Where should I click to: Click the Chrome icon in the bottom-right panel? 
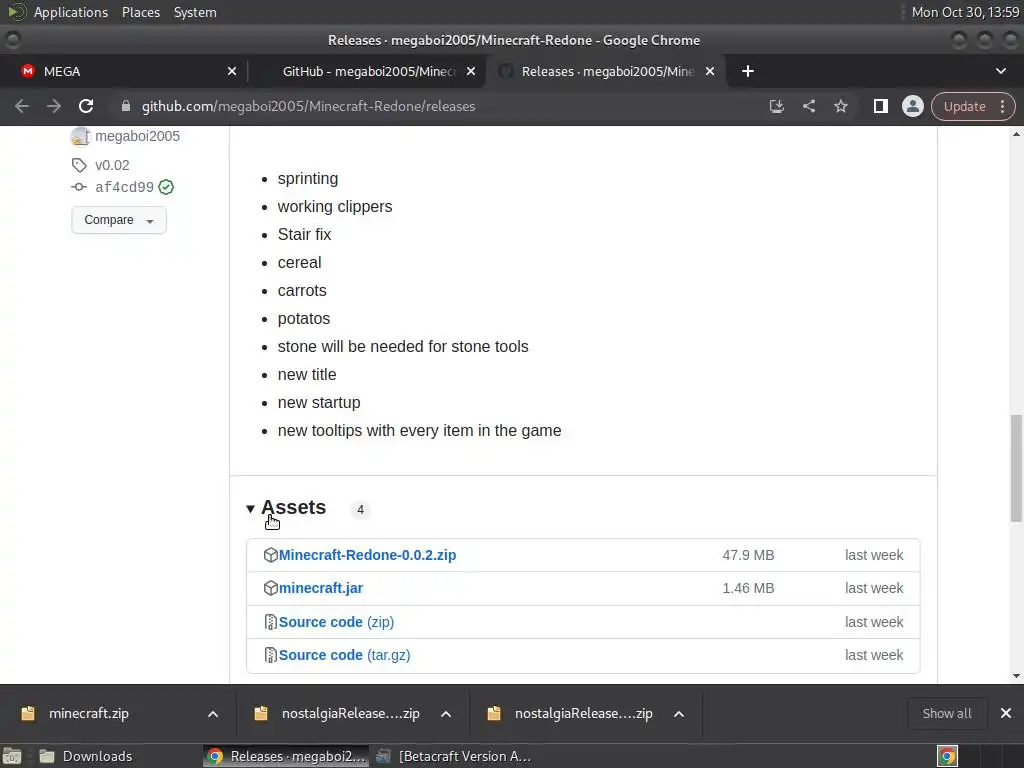coord(947,756)
